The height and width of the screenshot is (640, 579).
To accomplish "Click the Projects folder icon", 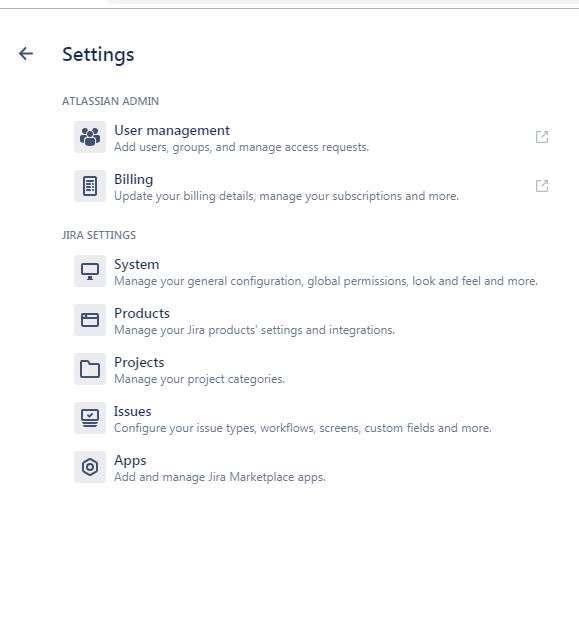I will point(90,369).
